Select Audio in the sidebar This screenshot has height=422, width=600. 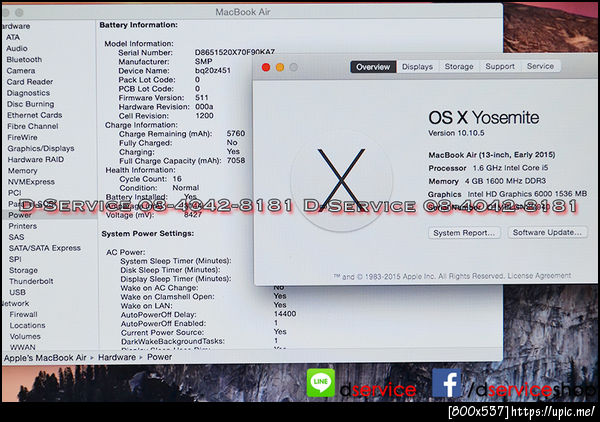pyautogui.click(x=16, y=48)
